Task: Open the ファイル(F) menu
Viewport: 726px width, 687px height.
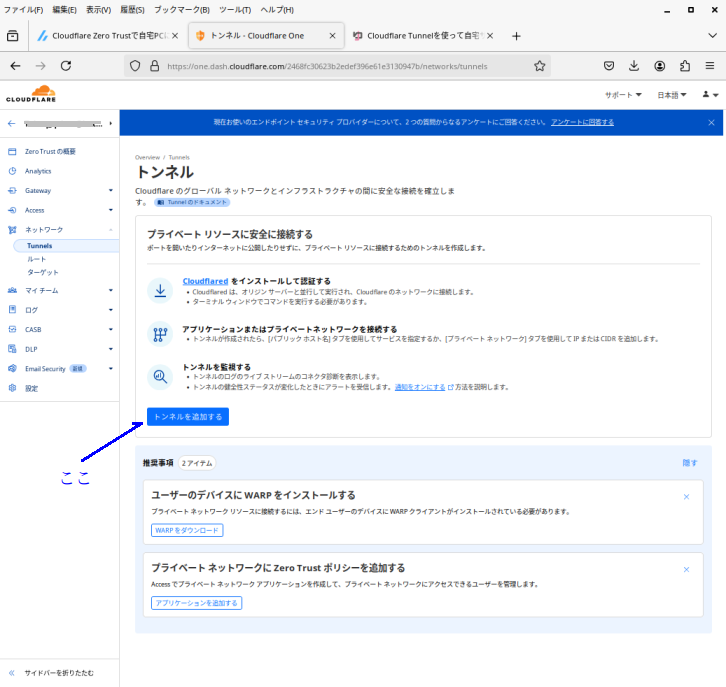Action: click(x=23, y=10)
